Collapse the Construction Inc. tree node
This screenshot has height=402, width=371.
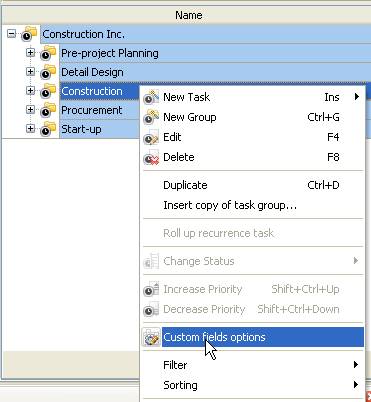coord(11,34)
